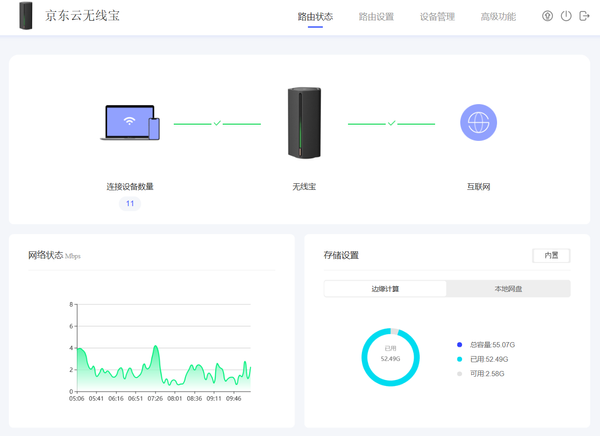600x436 pixels.
Task: Click the power restart icon
Action: click(x=566, y=16)
